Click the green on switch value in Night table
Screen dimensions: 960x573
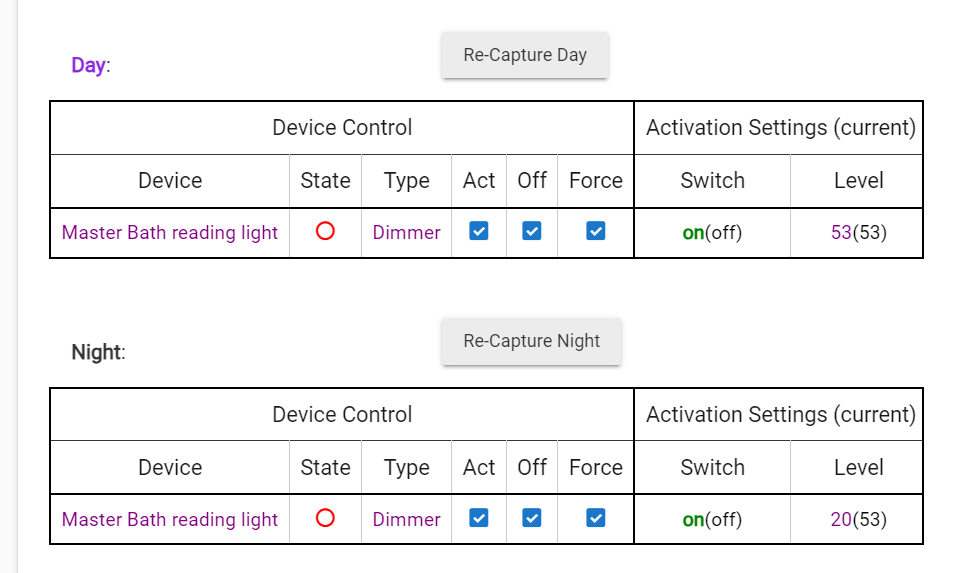click(x=693, y=520)
